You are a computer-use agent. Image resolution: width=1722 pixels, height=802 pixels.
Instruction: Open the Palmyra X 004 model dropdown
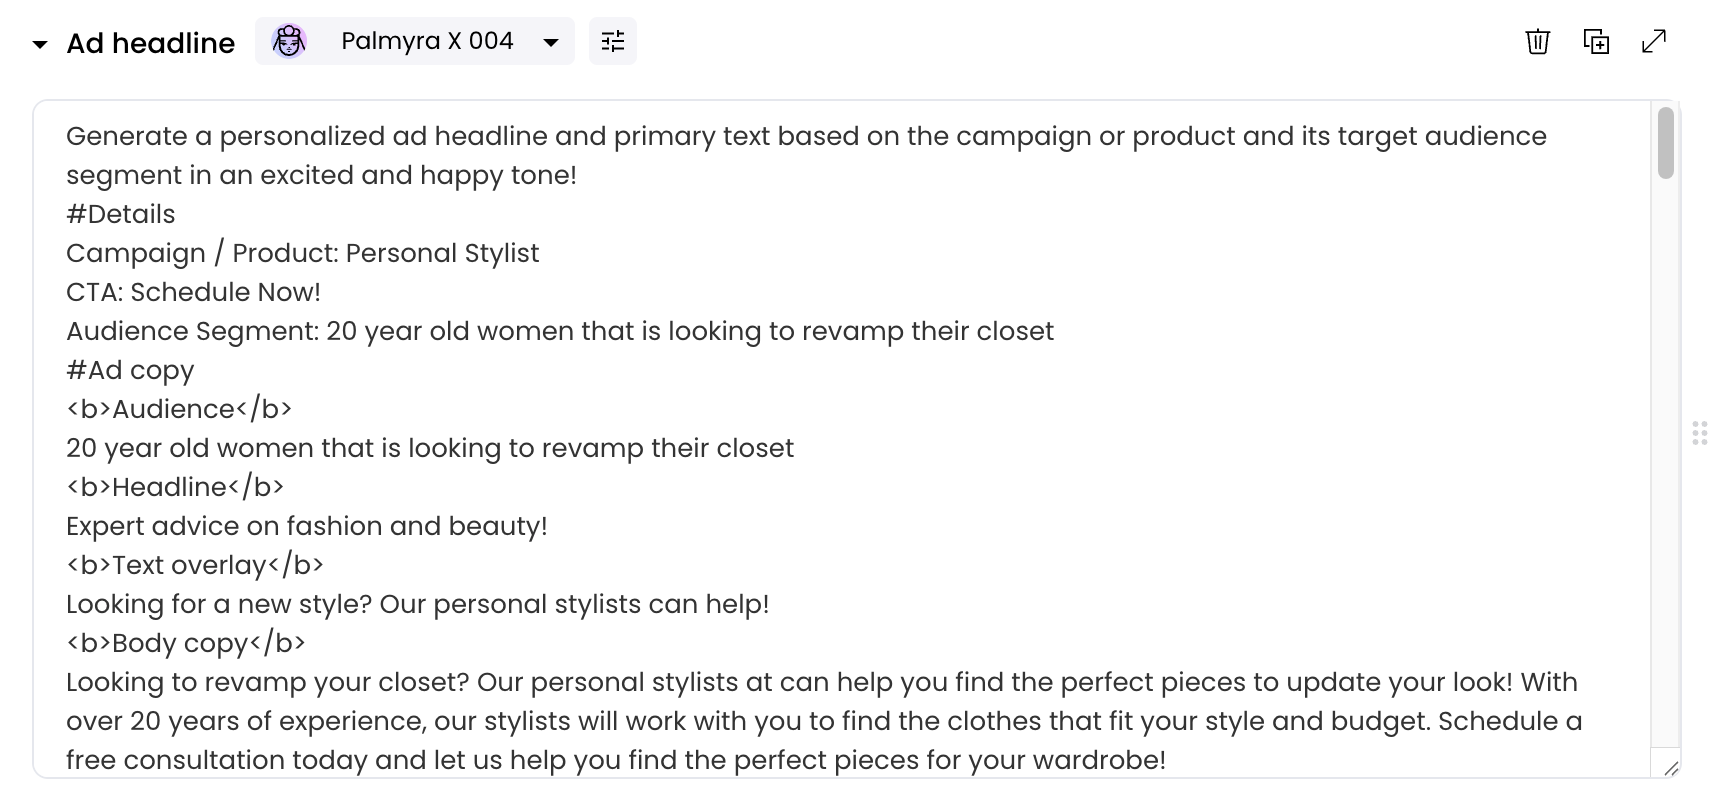414,41
